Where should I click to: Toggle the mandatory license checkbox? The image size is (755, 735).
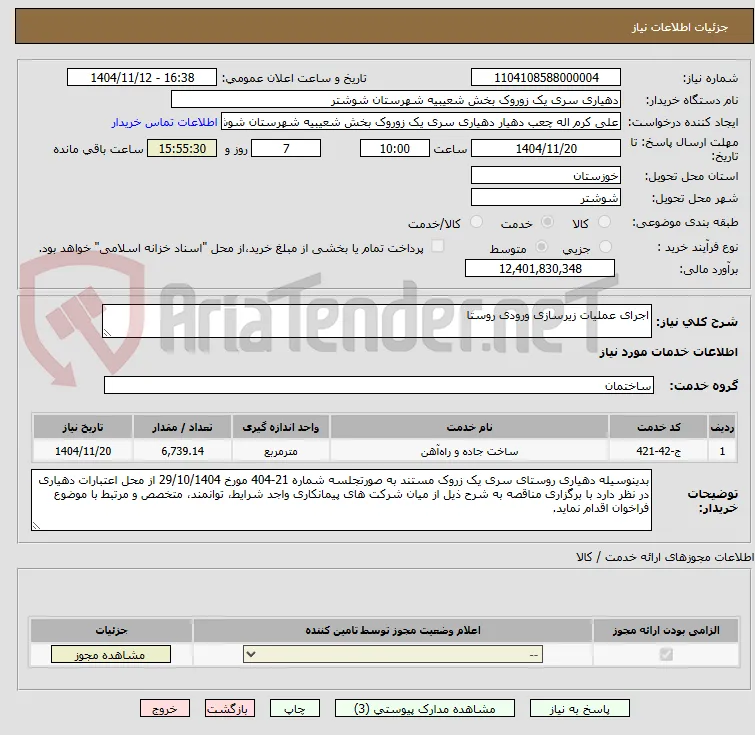(666, 654)
